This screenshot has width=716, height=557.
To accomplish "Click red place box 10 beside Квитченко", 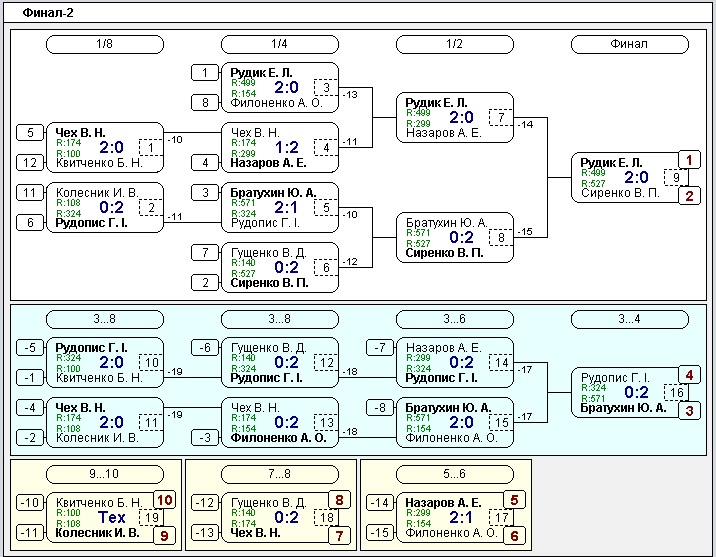I will [x=164, y=500].
